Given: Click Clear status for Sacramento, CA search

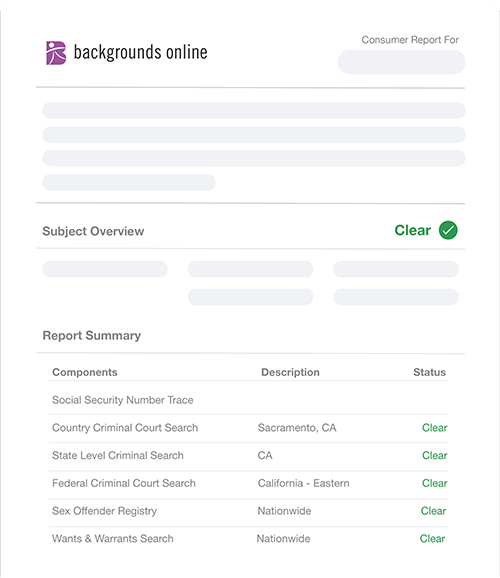Looking at the screenshot, I should 434,428.
